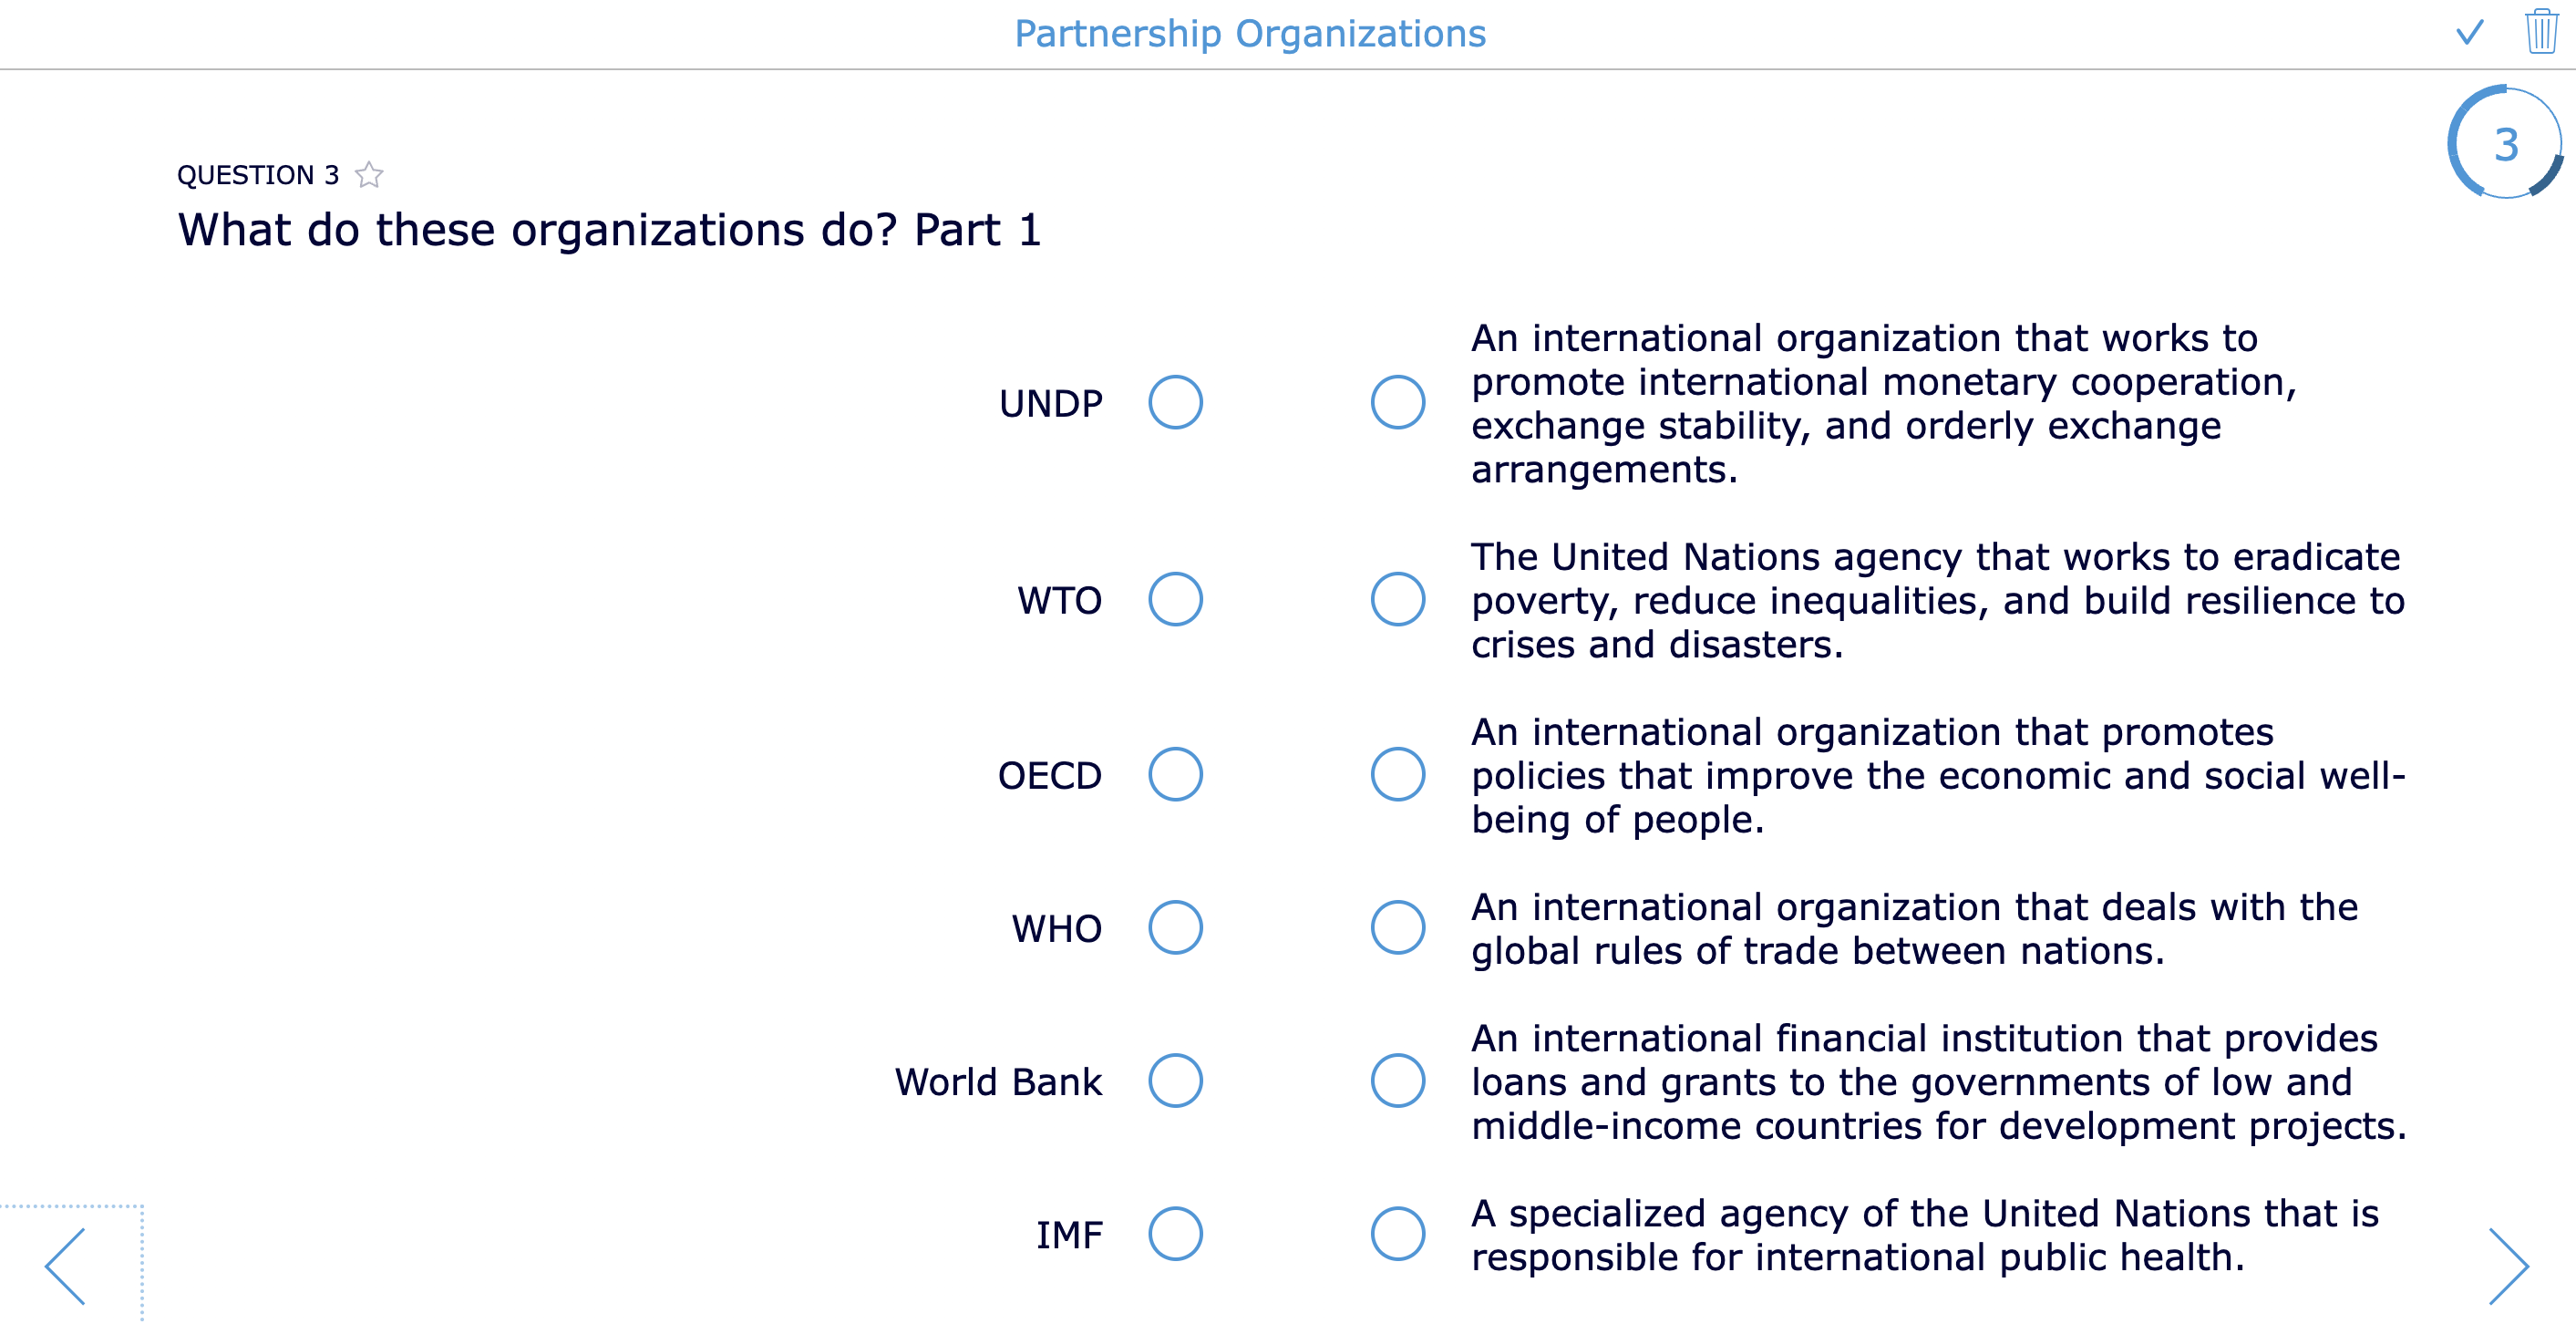Click the circle beside the public health description
Image resolution: width=2576 pixels, height=1324 pixels.
pyautogui.click(x=1398, y=1235)
